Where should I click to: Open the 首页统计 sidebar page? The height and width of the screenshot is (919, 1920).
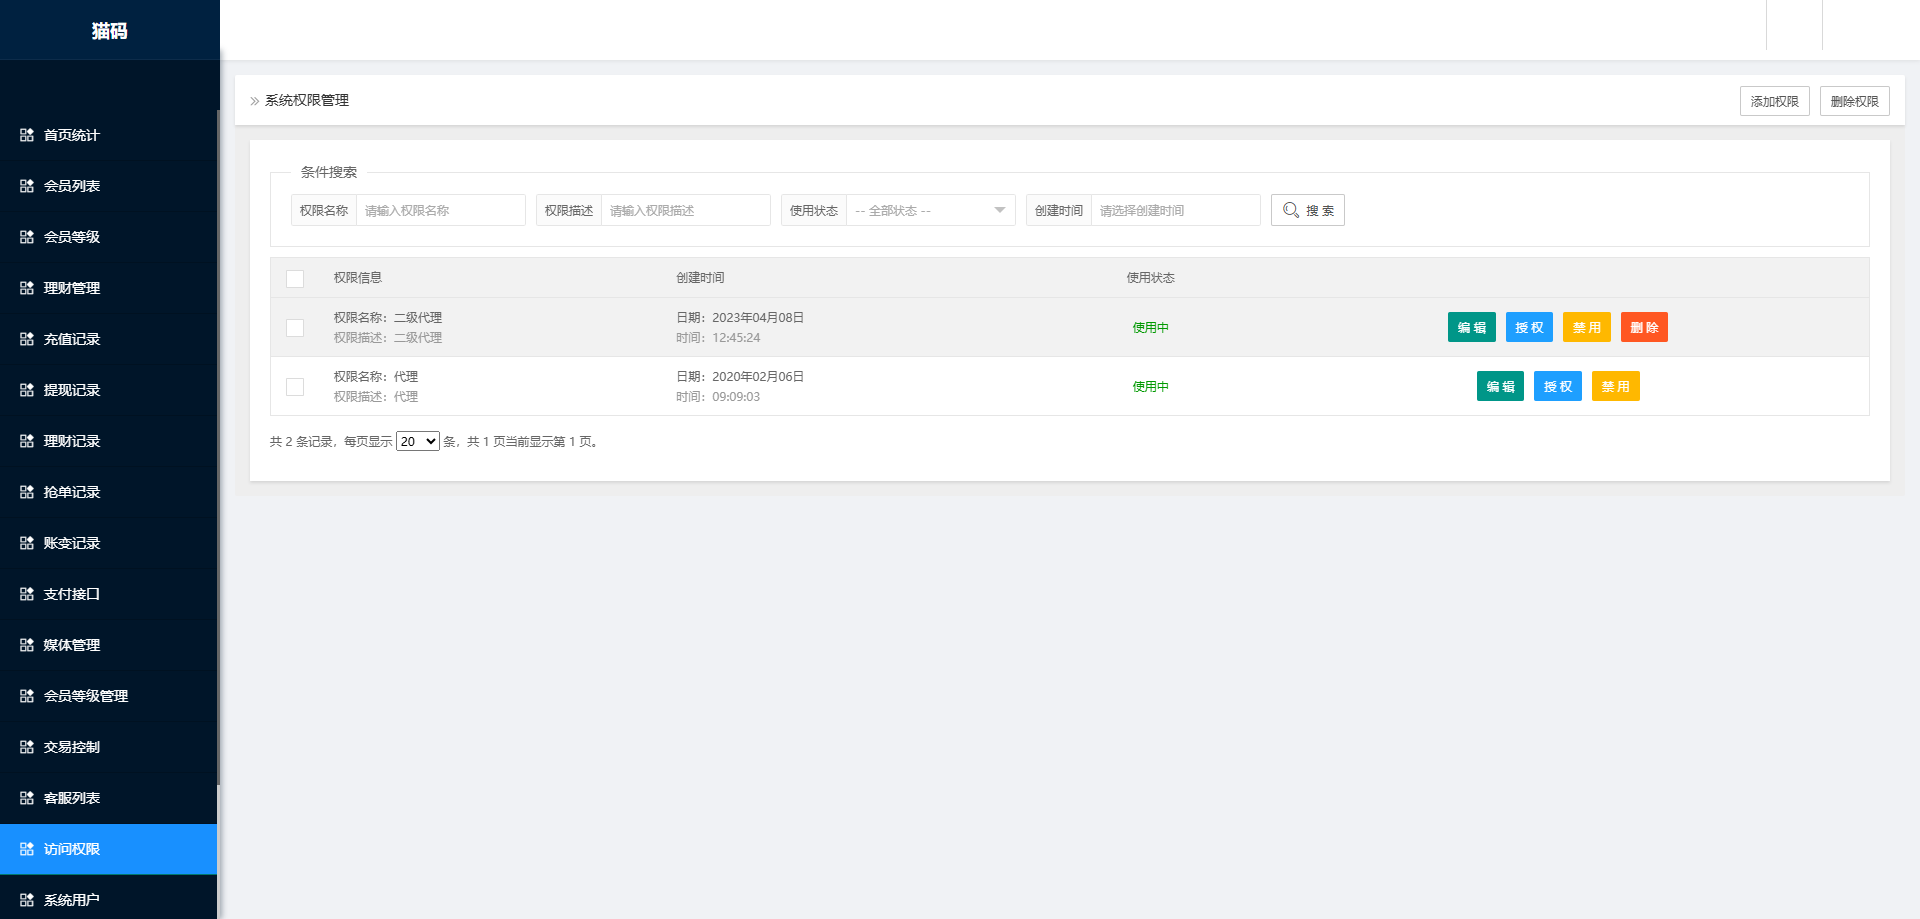coord(70,135)
